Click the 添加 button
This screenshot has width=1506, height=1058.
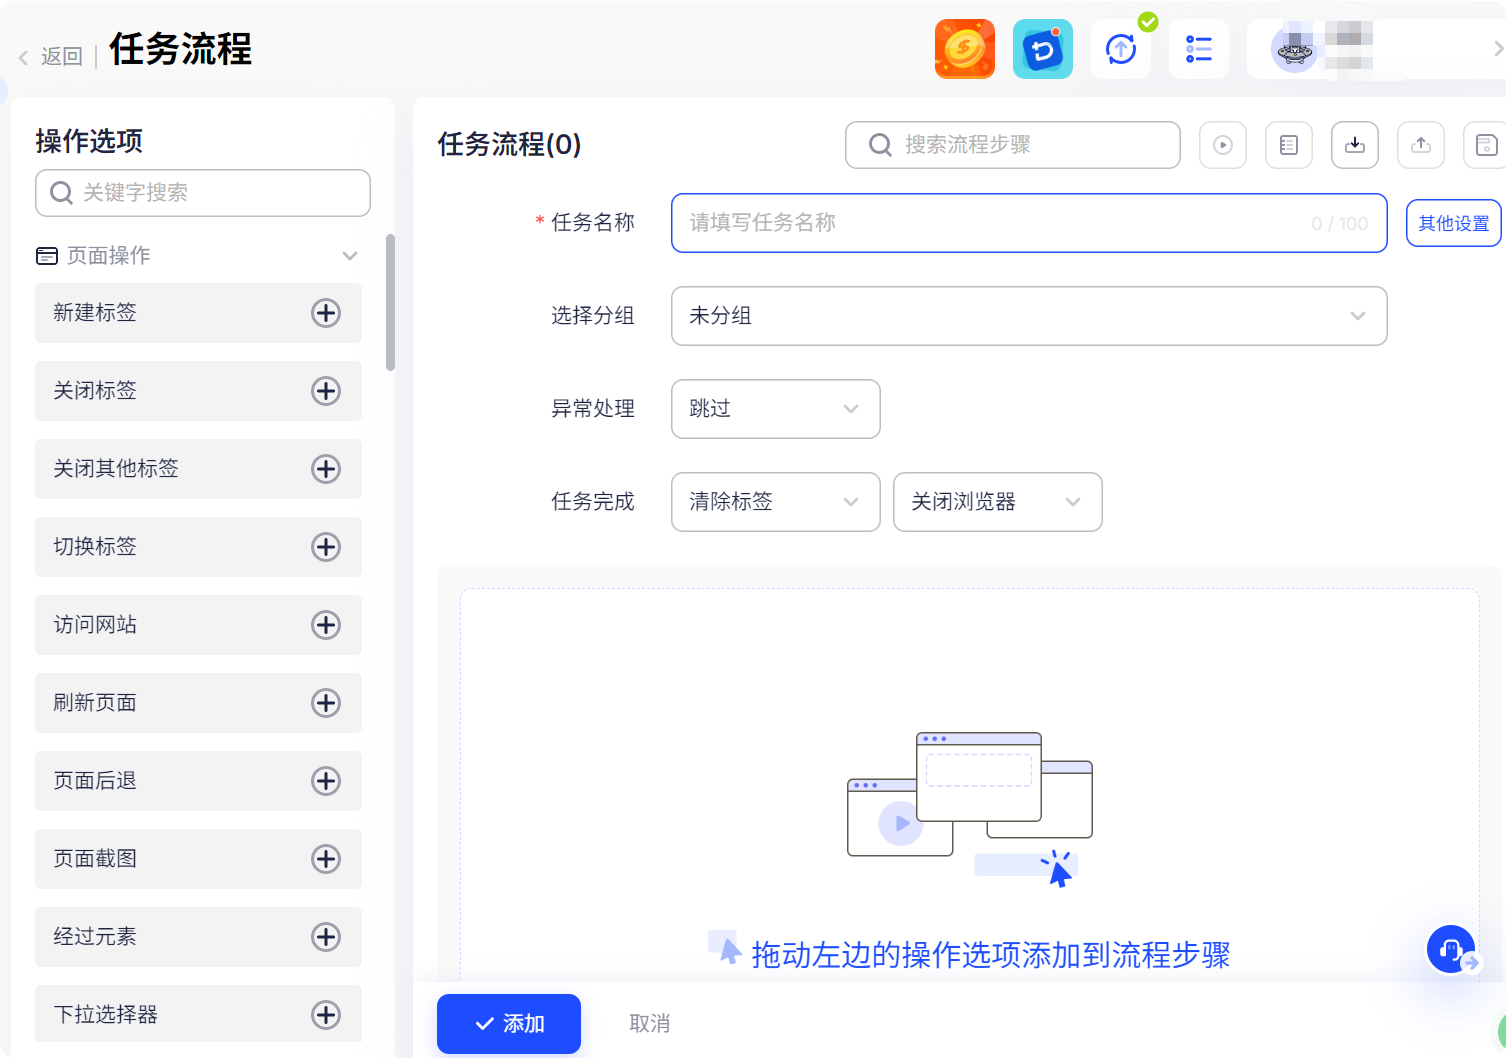tap(508, 1023)
